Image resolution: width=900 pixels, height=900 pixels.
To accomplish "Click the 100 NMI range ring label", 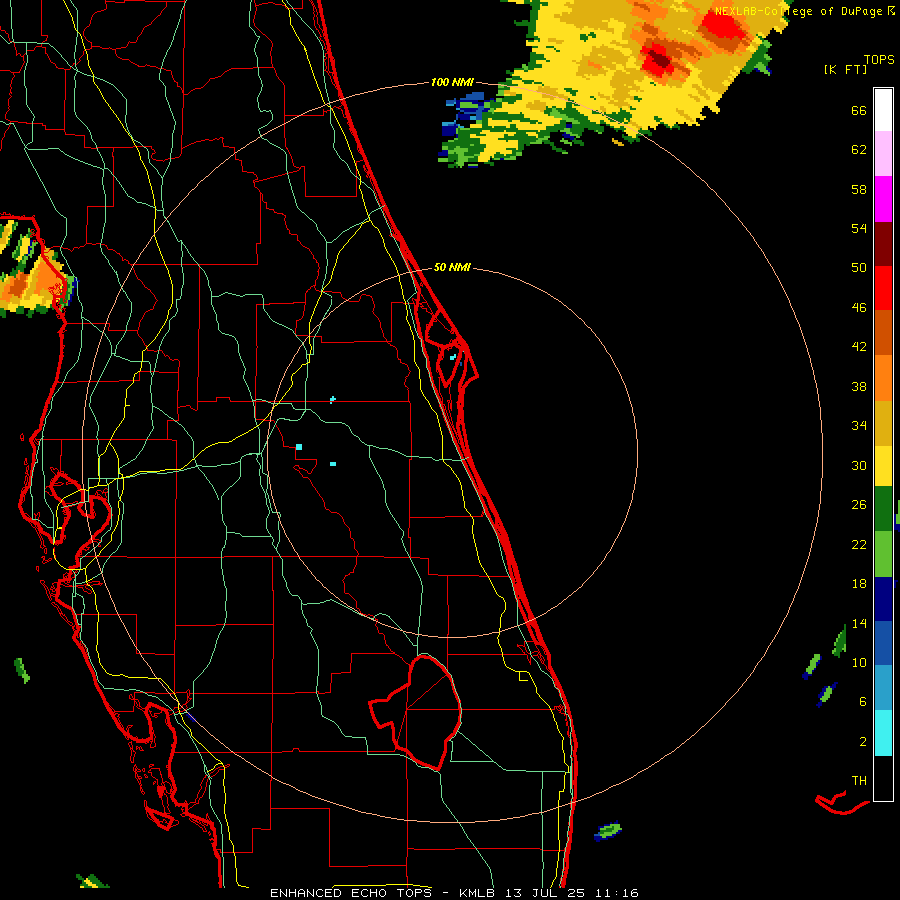I will (452, 83).
